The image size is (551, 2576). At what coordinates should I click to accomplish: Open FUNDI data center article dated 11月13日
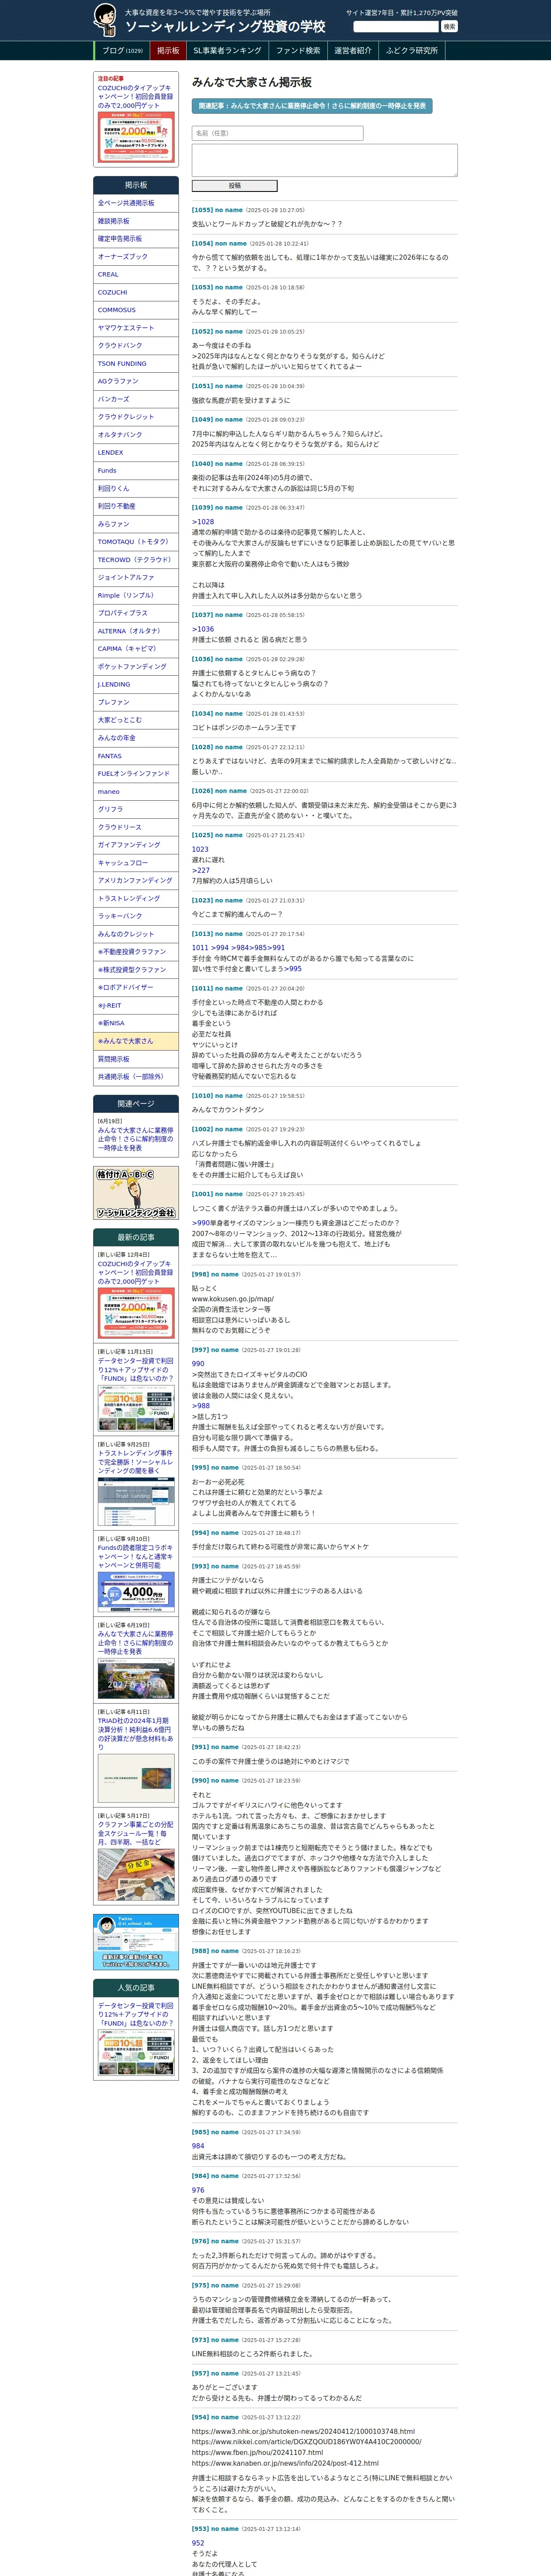[x=135, y=1369]
